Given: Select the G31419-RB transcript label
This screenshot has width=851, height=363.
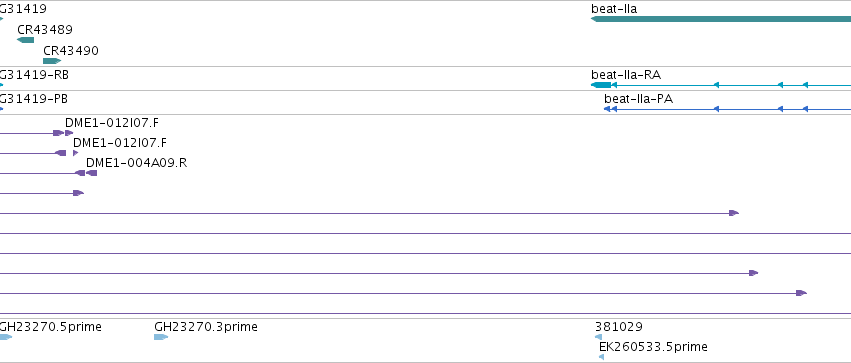Looking at the screenshot, I should (34, 75).
